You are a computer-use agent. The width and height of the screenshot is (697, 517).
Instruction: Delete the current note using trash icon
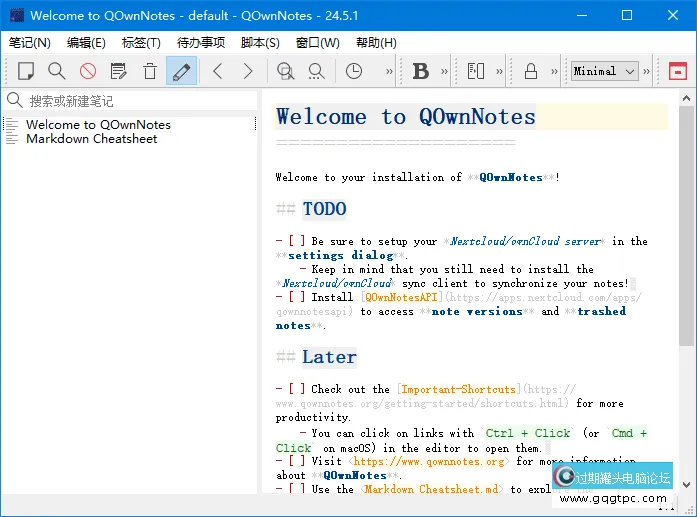click(x=150, y=71)
